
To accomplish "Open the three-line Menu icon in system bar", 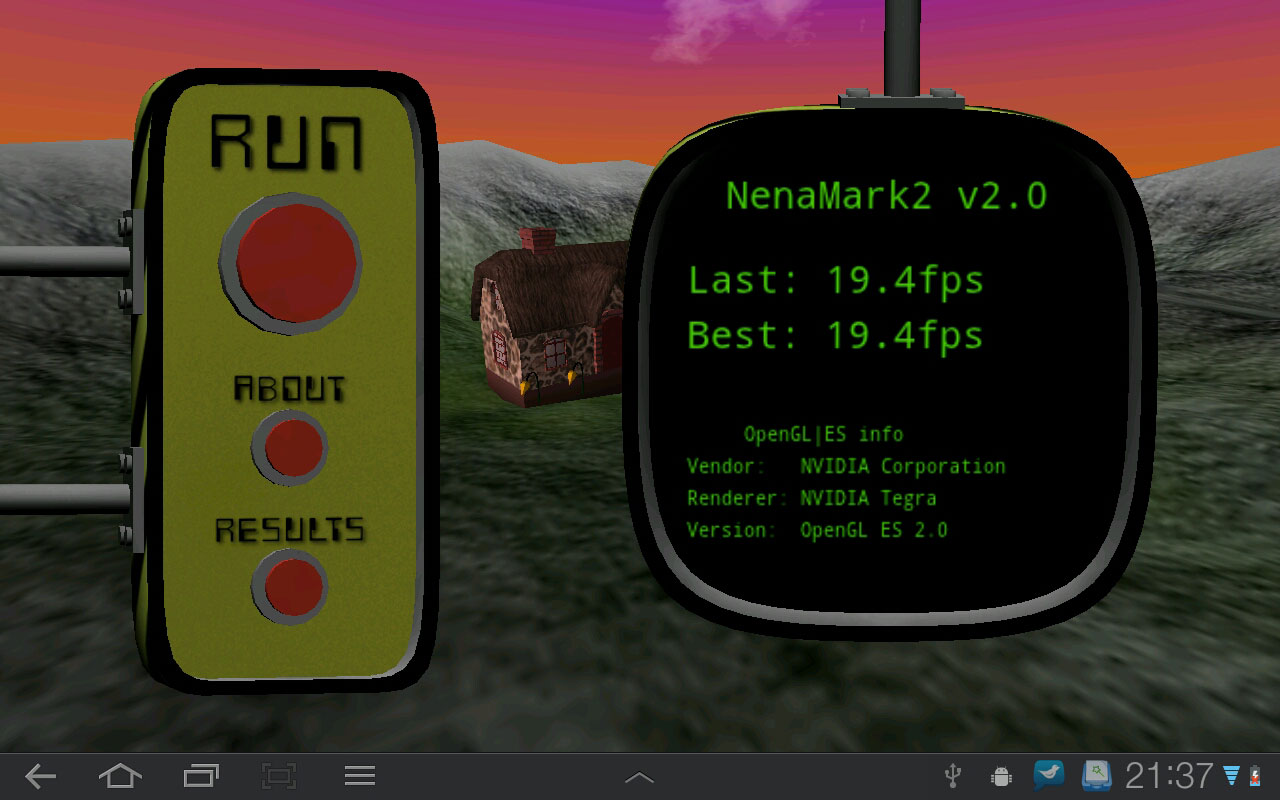I will 360,776.
